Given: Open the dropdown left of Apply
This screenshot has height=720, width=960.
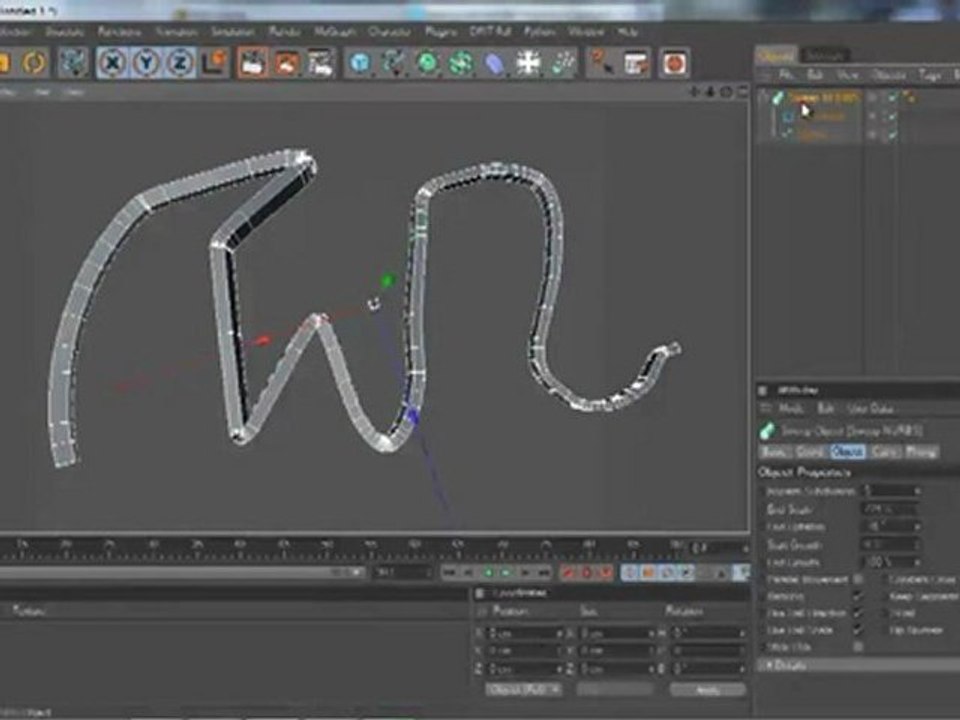Looking at the screenshot, I should 615,689.
